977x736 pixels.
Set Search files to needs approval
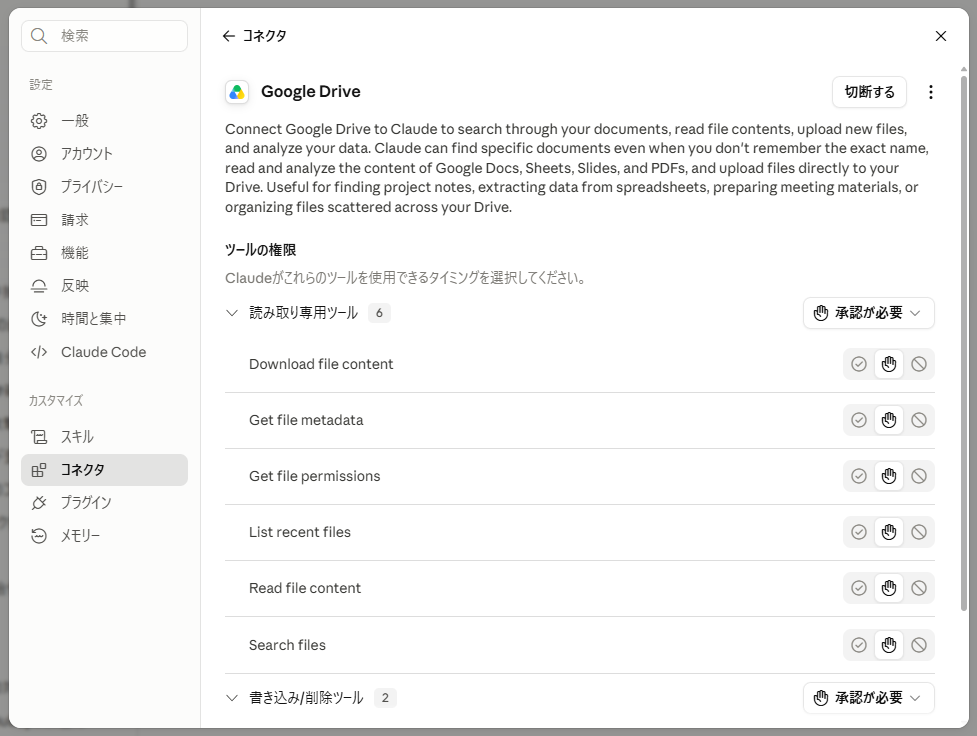pos(889,645)
